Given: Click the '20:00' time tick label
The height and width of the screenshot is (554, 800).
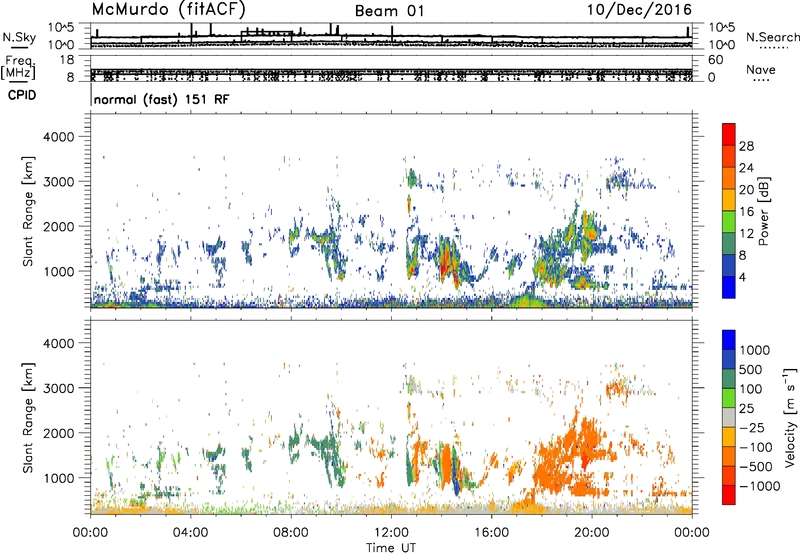Looking at the screenshot, I should pos(592,533).
